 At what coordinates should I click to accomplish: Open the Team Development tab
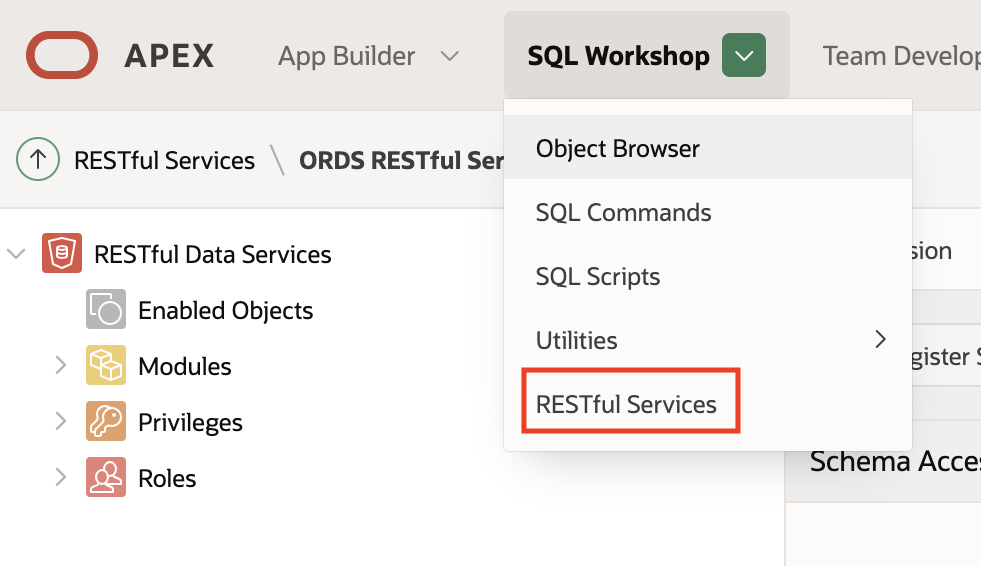pos(902,56)
